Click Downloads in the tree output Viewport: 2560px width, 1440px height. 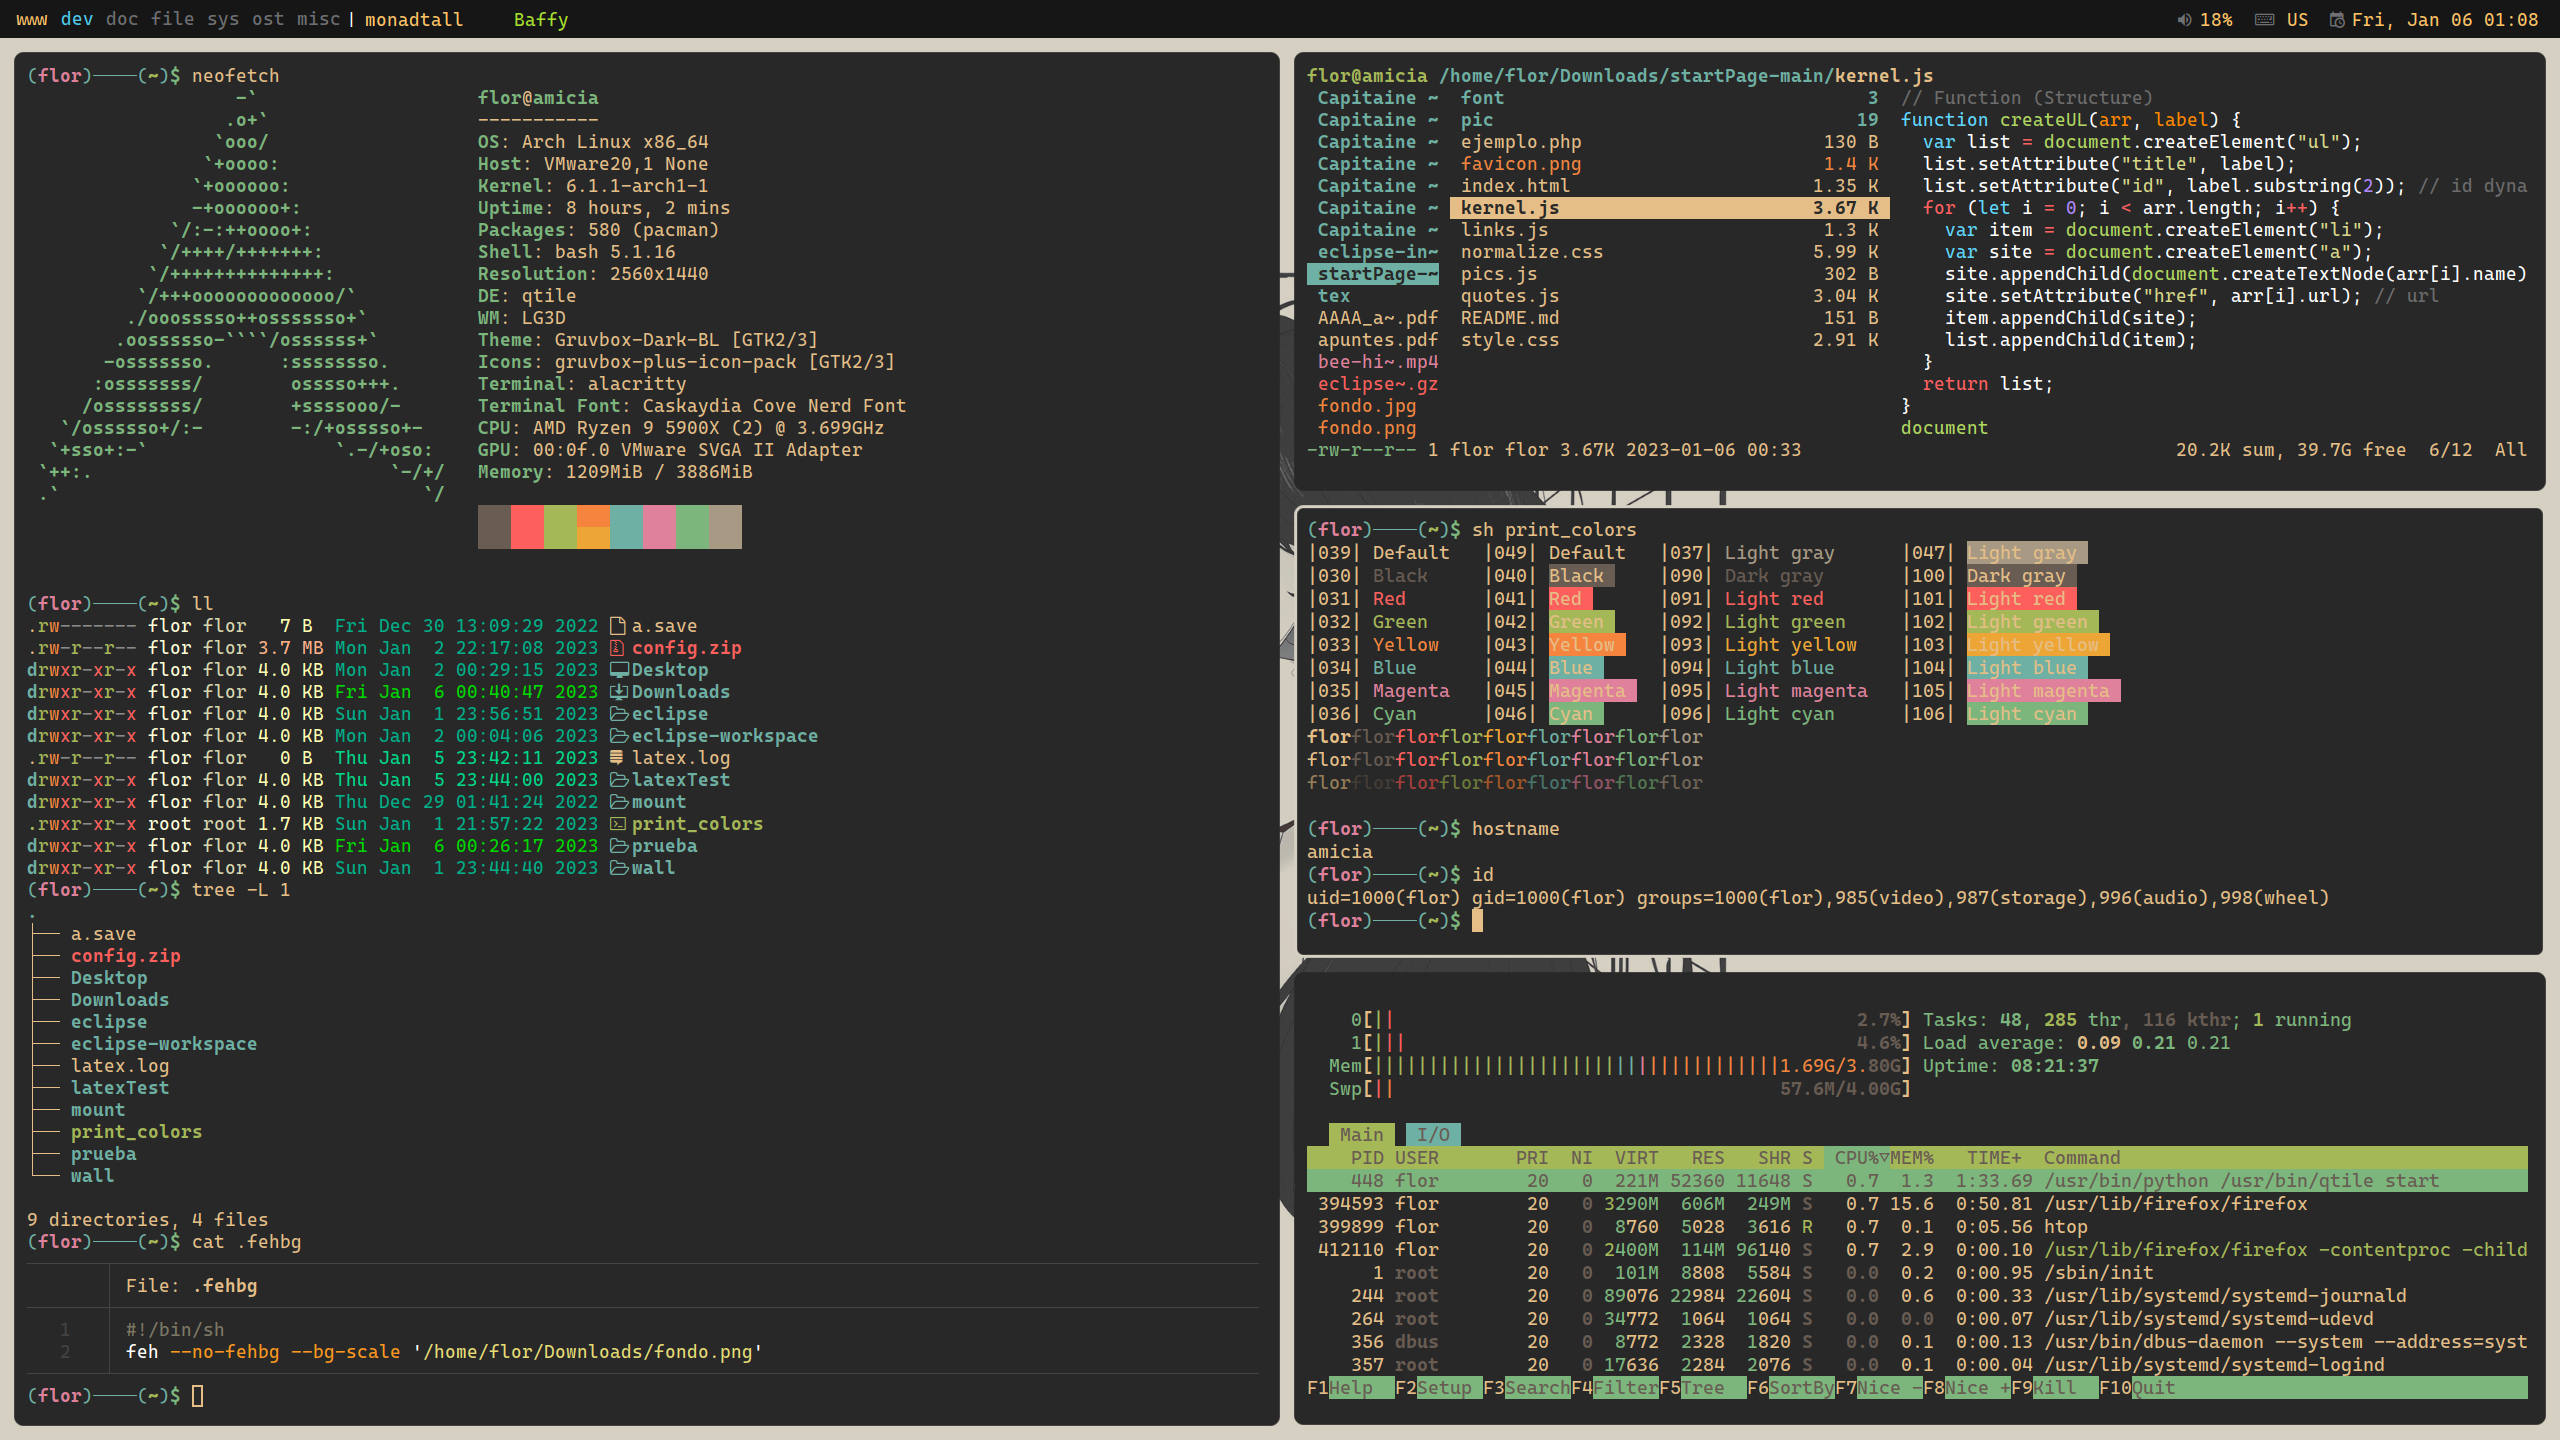pos(120,1000)
